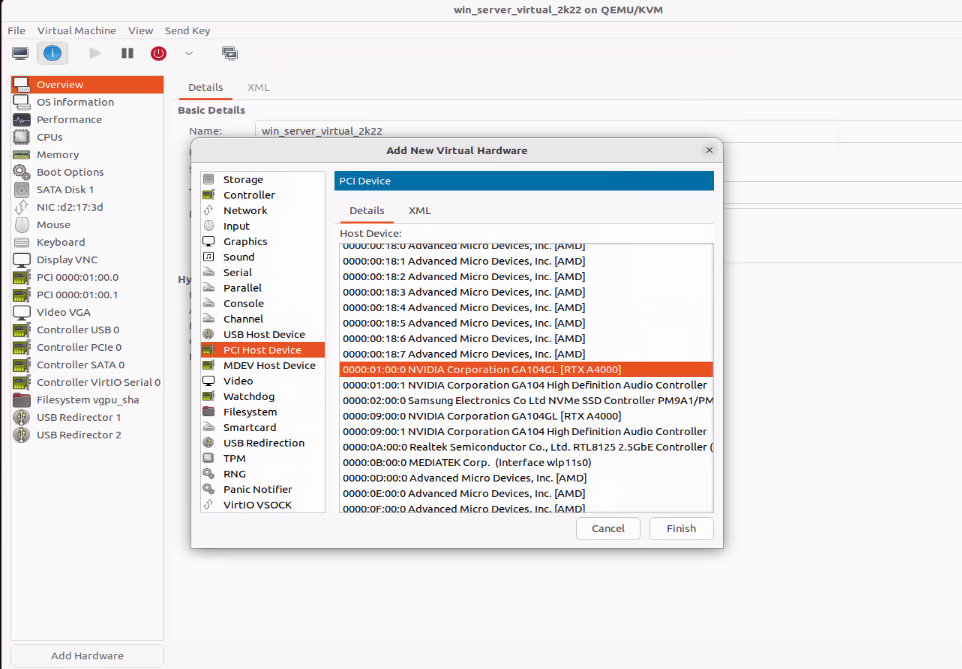Choose TPM hardware type
962x669 pixels.
tap(263, 458)
